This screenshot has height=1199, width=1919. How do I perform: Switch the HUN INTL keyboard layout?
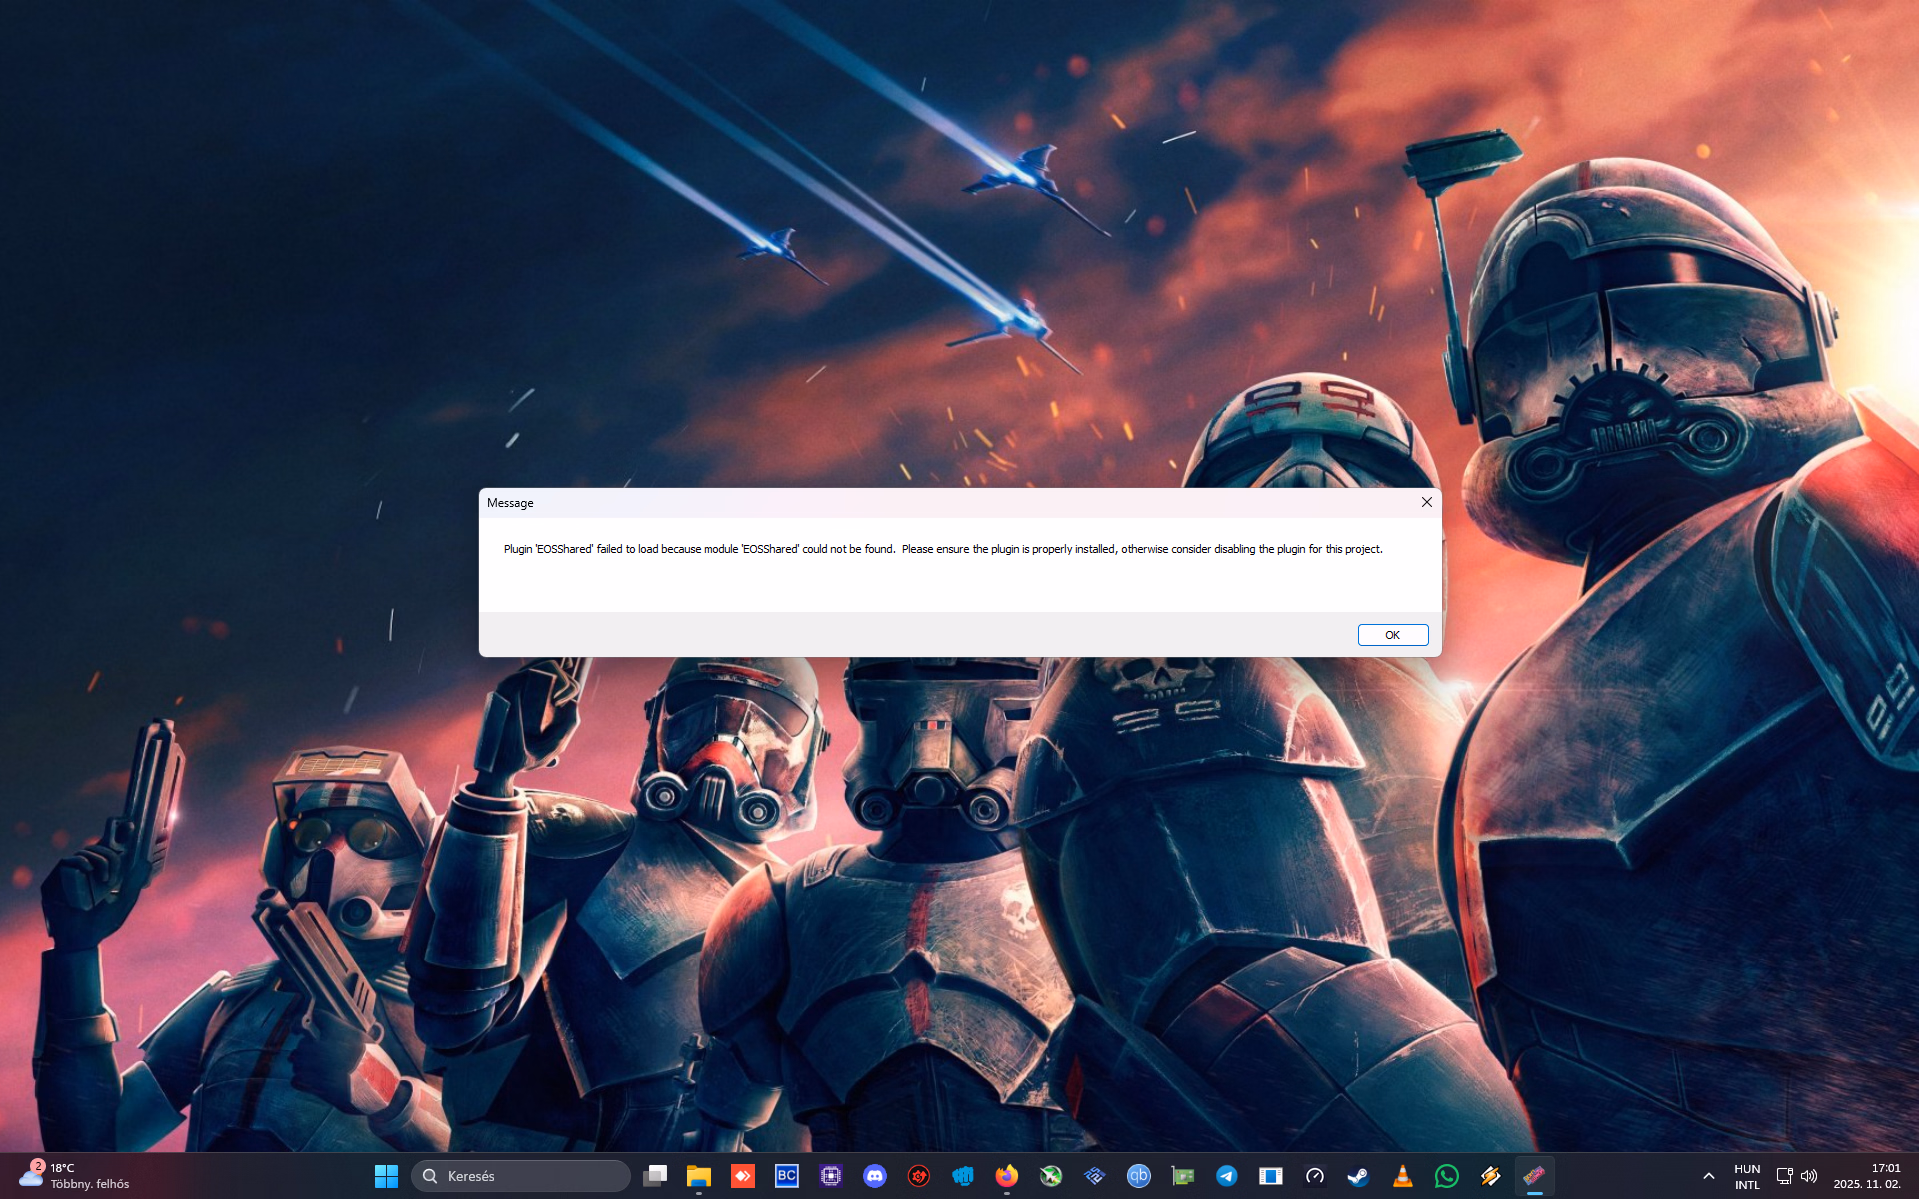click(x=1747, y=1176)
